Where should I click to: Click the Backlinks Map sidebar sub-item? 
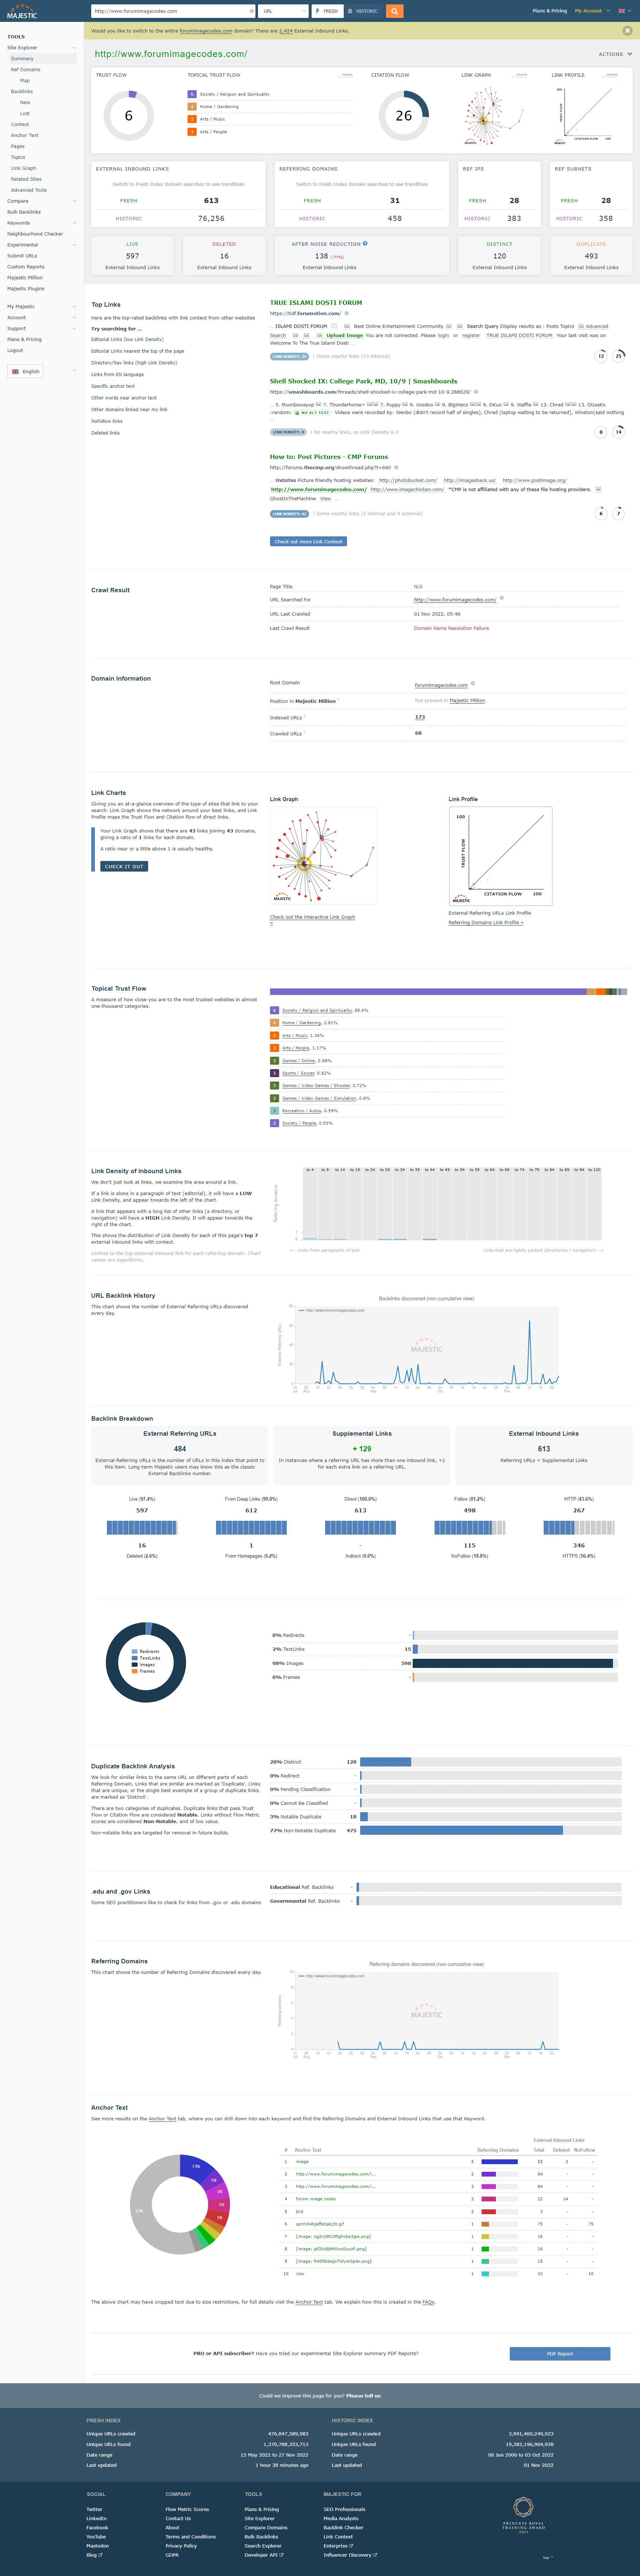(25, 80)
